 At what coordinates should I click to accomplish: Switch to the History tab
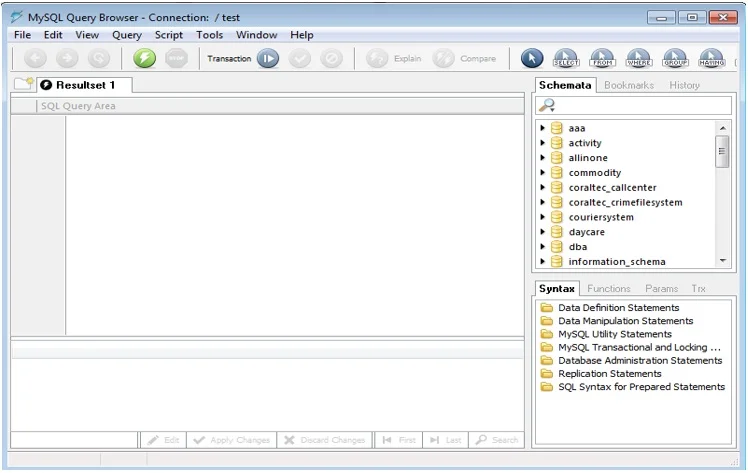684,85
